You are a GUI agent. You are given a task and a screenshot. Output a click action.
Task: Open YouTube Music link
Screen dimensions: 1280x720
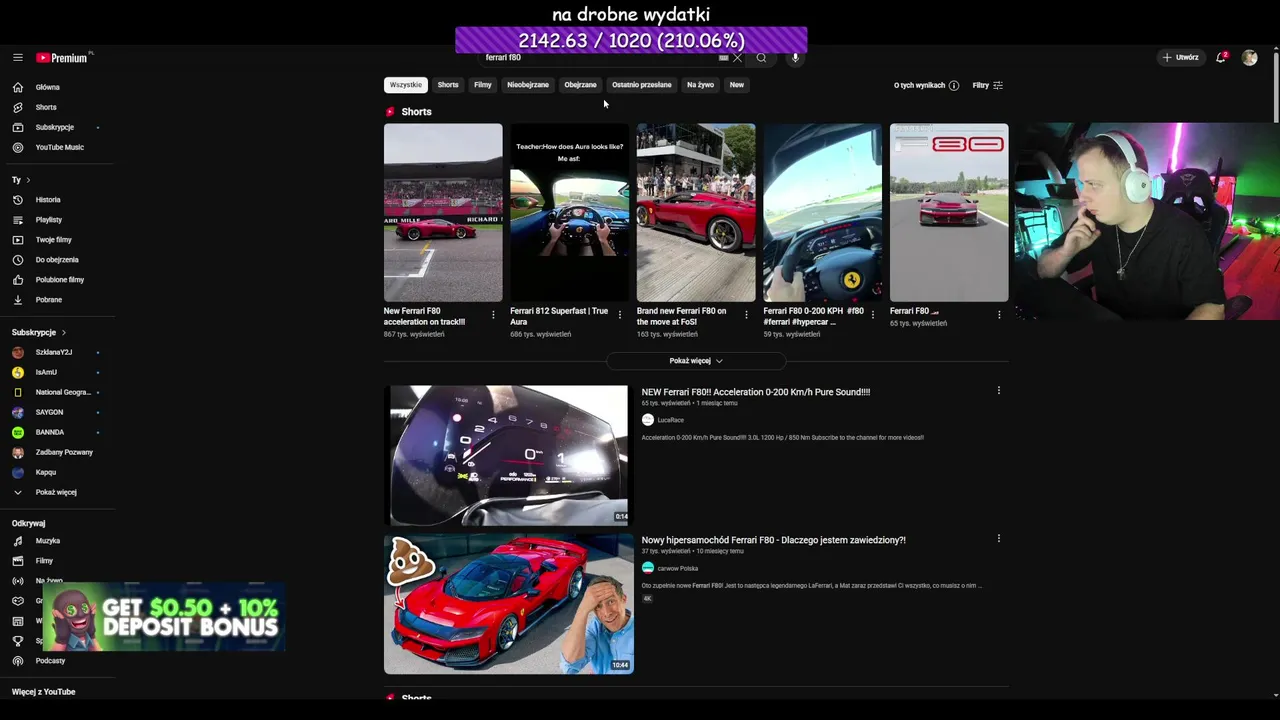(58, 147)
